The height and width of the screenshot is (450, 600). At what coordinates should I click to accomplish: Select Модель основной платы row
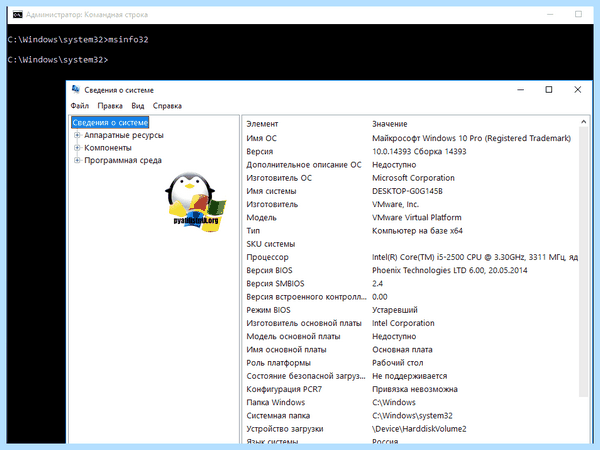pos(411,336)
